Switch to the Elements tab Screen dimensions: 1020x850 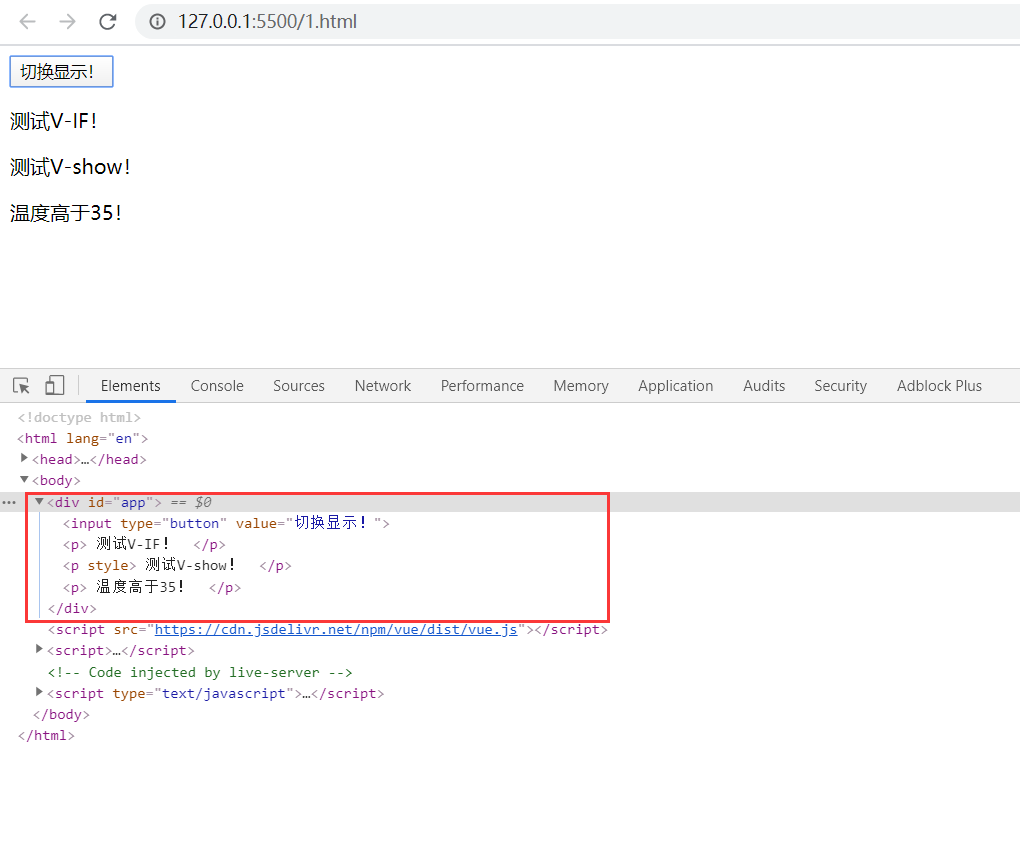[130, 386]
